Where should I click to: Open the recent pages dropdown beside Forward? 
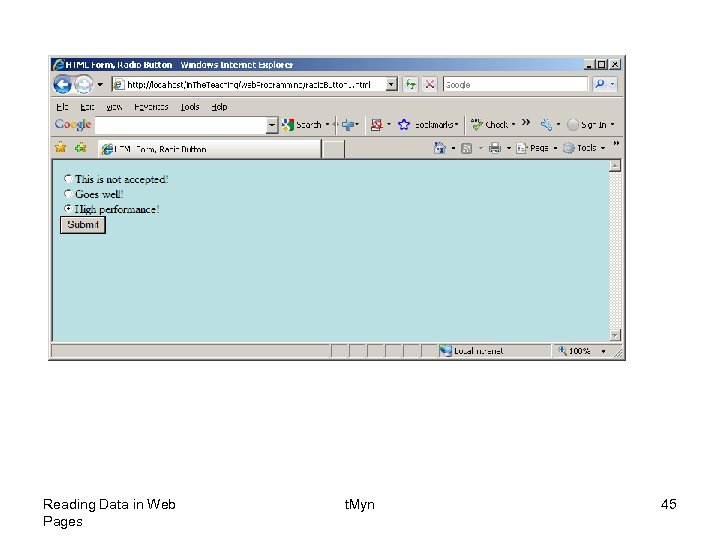100,84
